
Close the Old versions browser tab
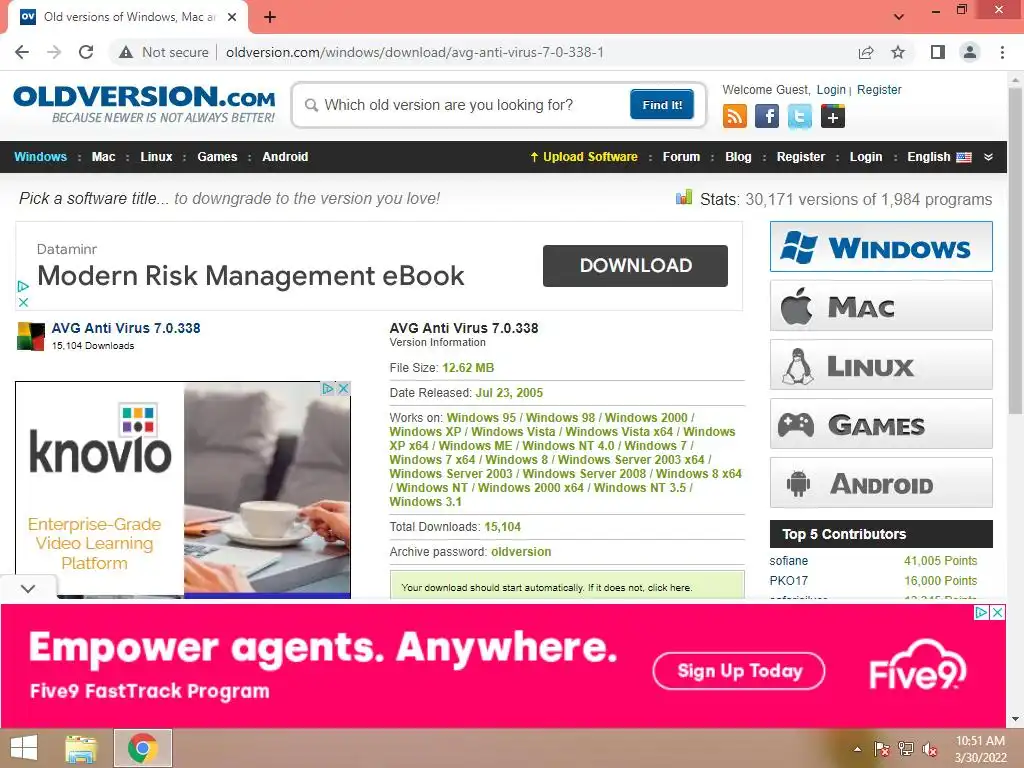232,17
